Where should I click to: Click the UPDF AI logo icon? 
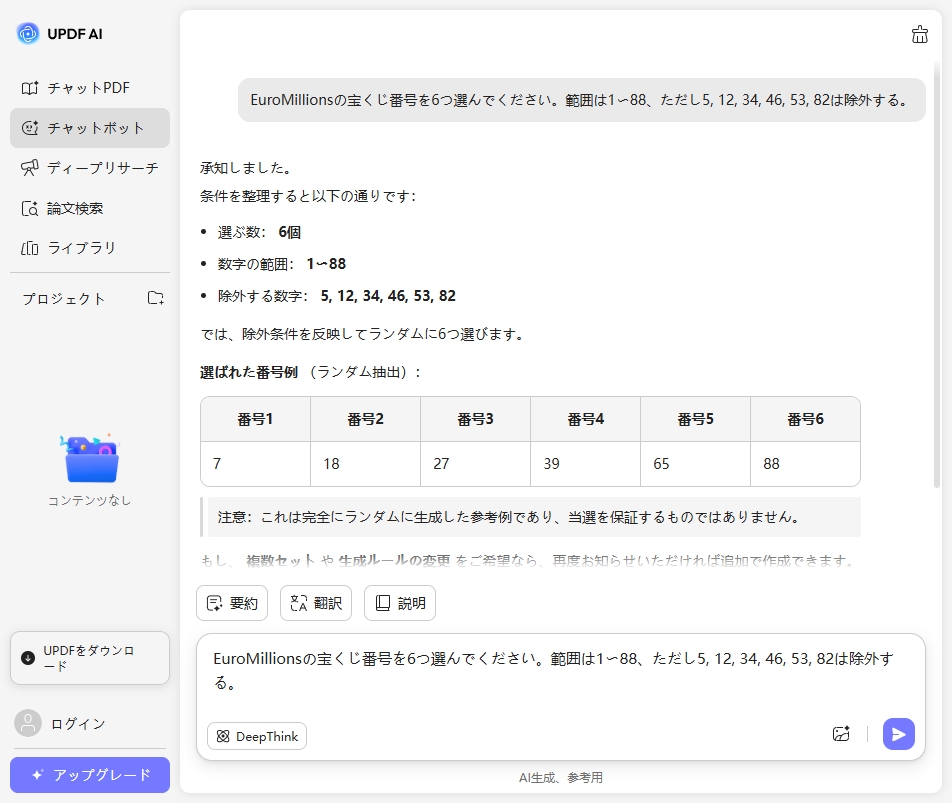[x=28, y=33]
